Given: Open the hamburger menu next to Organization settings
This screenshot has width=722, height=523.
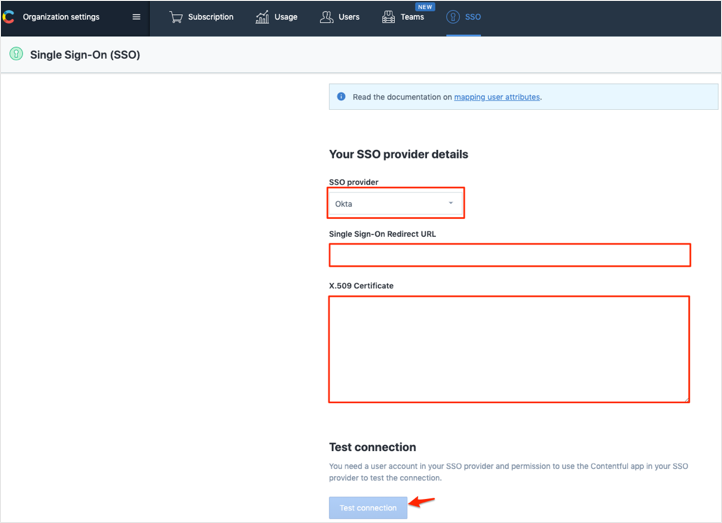Looking at the screenshot, I should [137, 17].
